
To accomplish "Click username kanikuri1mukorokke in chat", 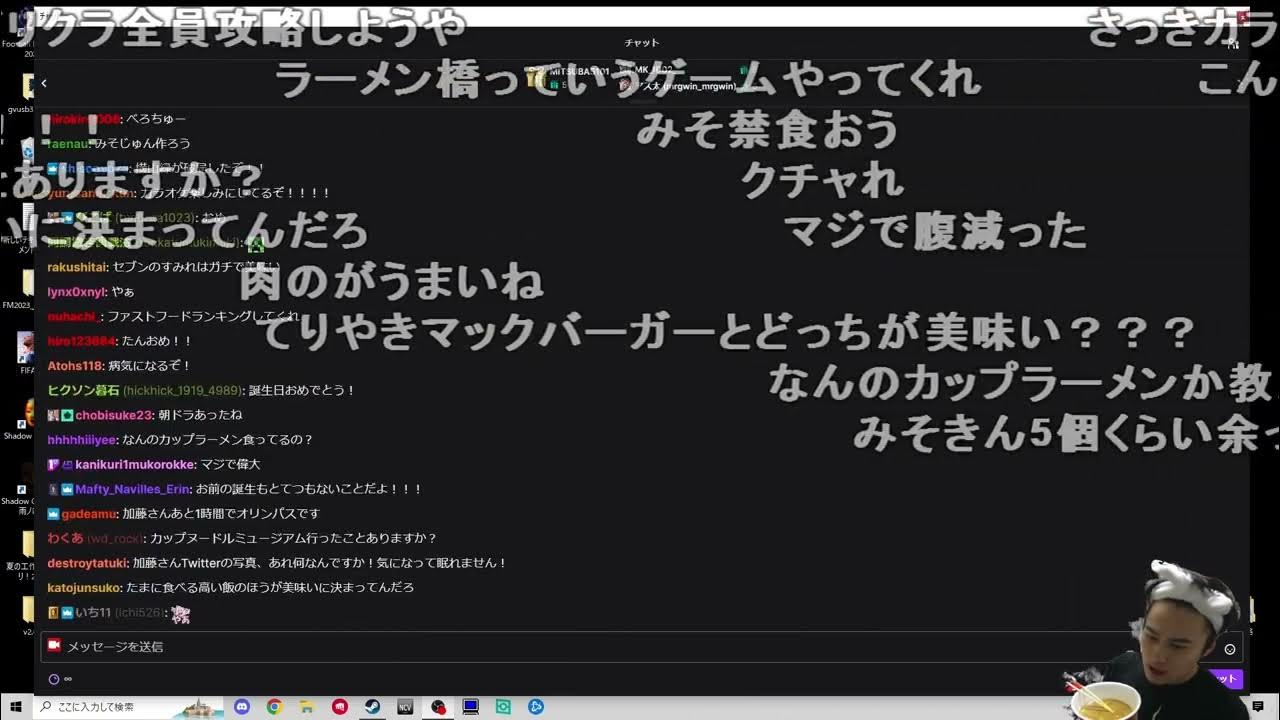I will [135, 464].
